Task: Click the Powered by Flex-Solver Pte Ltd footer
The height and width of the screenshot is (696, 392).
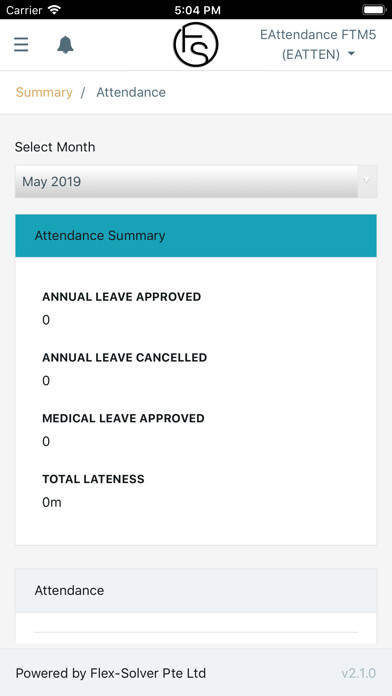Action: pyautogui.click(x=111, y=673)
